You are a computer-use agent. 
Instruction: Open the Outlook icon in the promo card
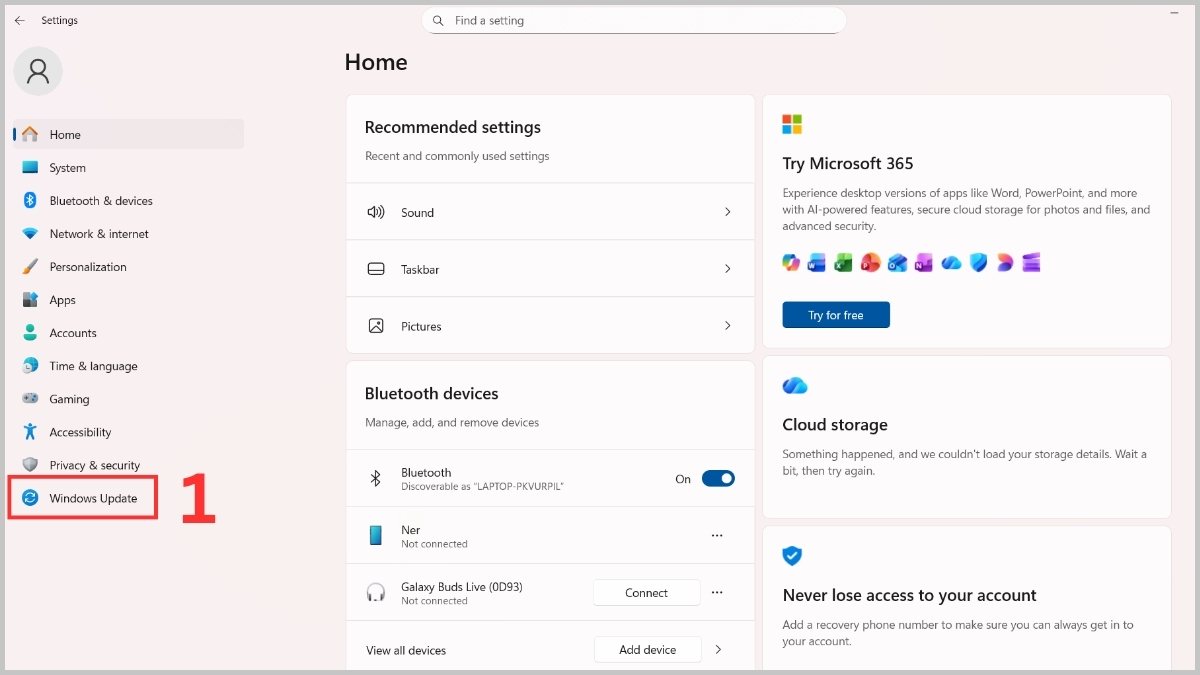[897, 262]
